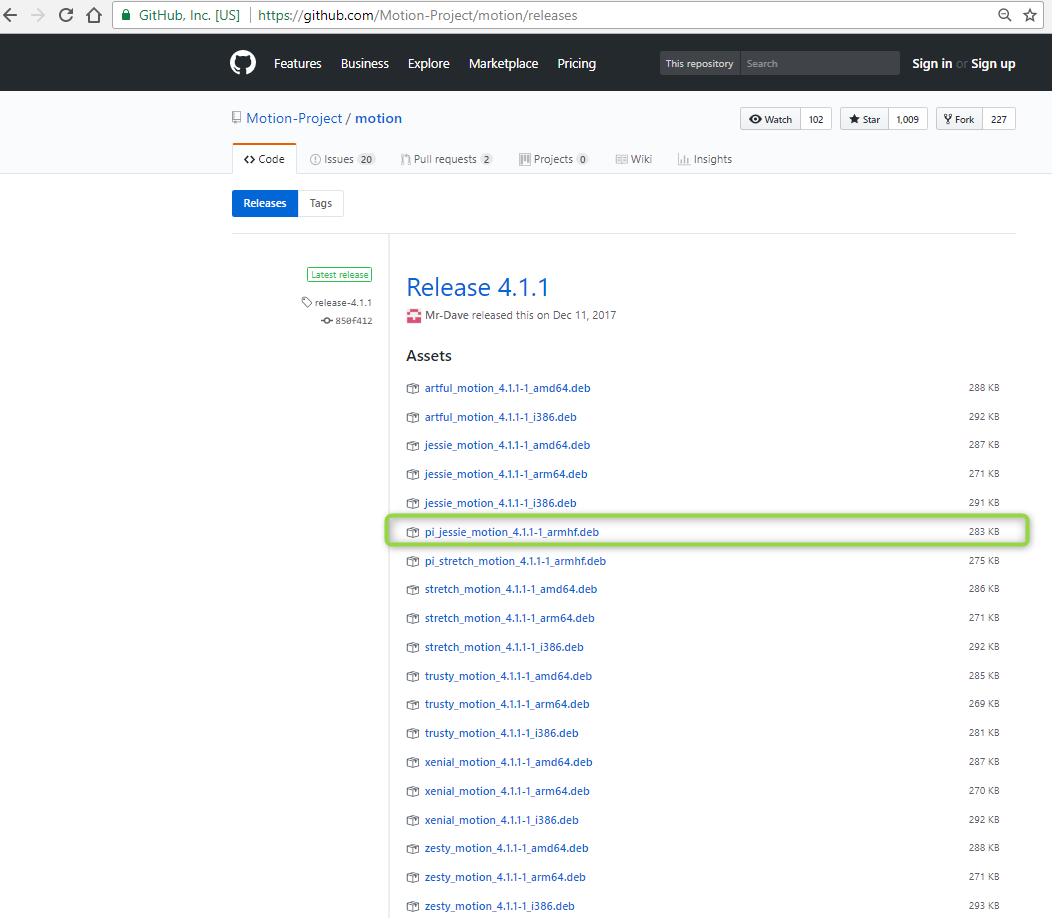The height and width of the screenshot is (918, 1052).
Task: Click the Sign in link
Action: coord(932,63)
